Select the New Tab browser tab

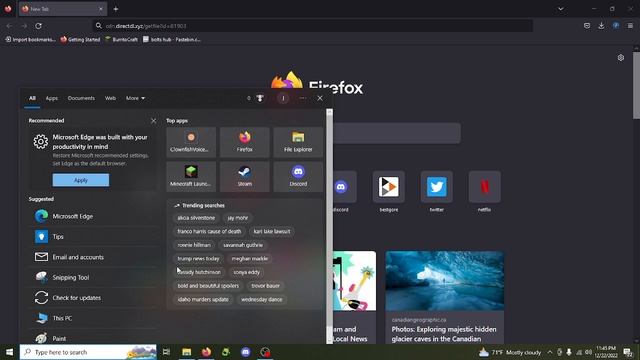coord(63,9)
